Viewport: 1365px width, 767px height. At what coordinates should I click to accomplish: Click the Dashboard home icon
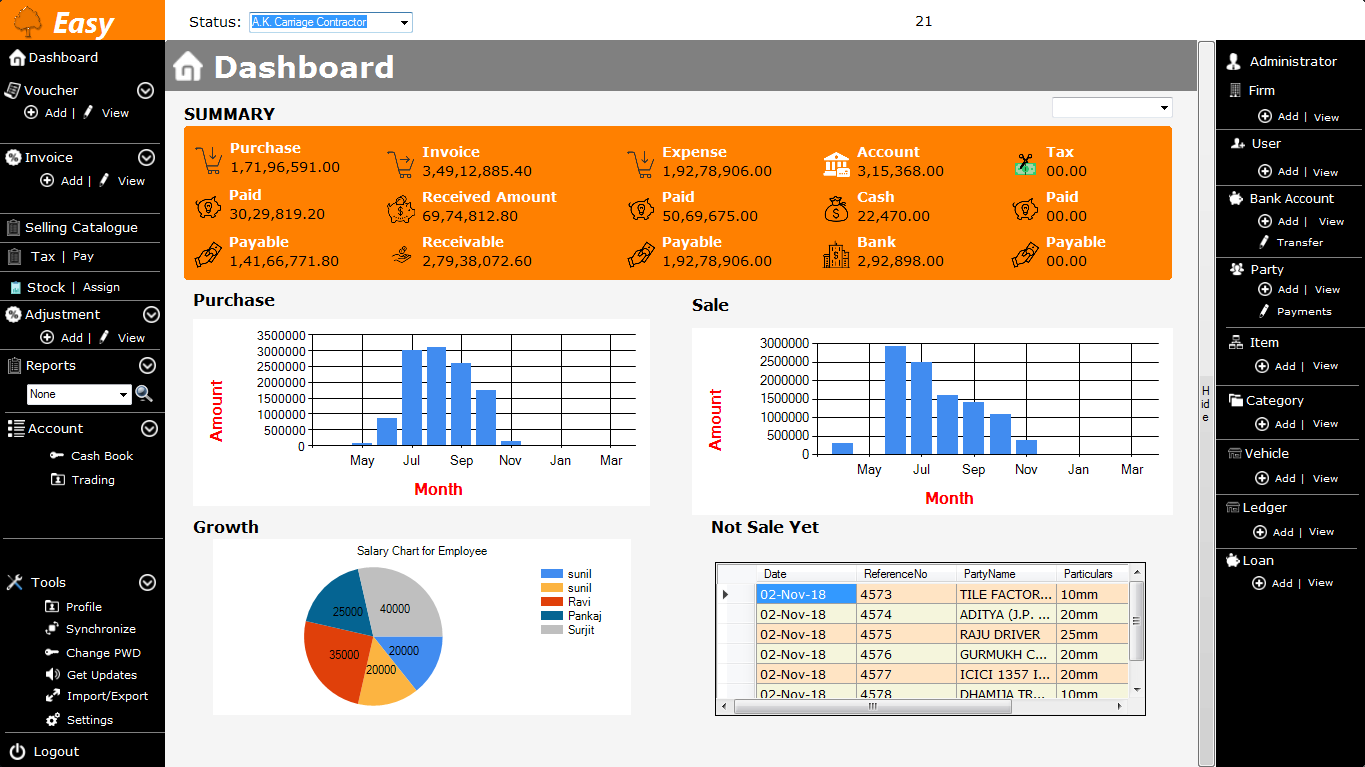point(15,57)
